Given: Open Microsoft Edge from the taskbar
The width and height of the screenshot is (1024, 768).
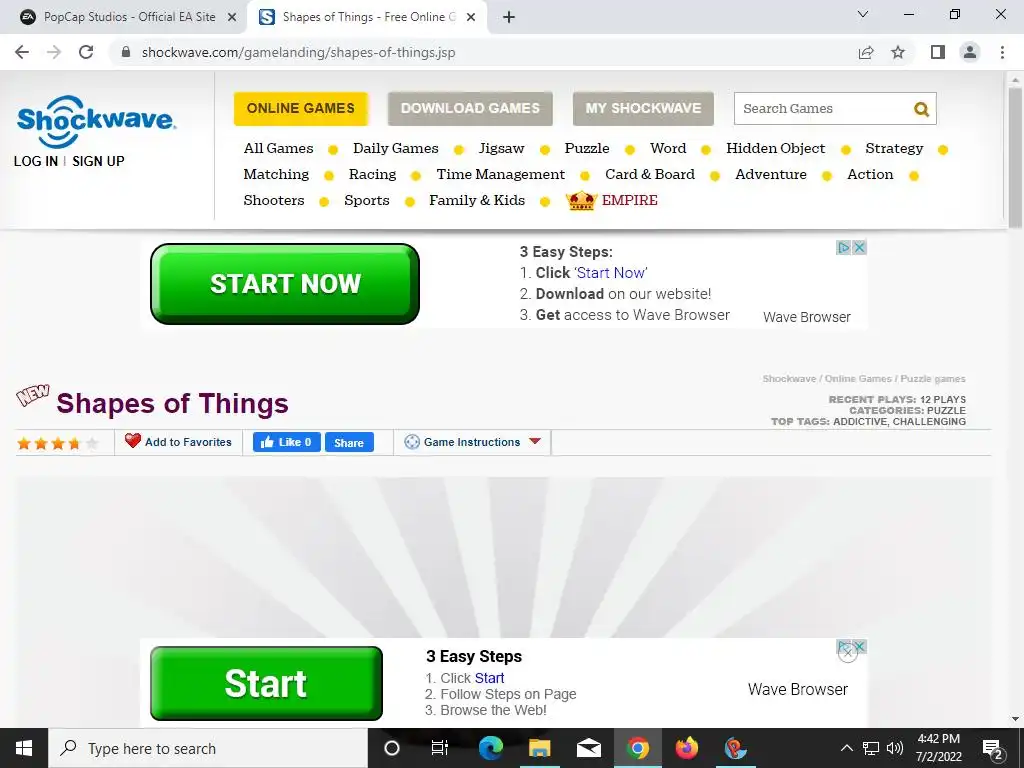Looking at the screenshot, I should click(490, 748).
